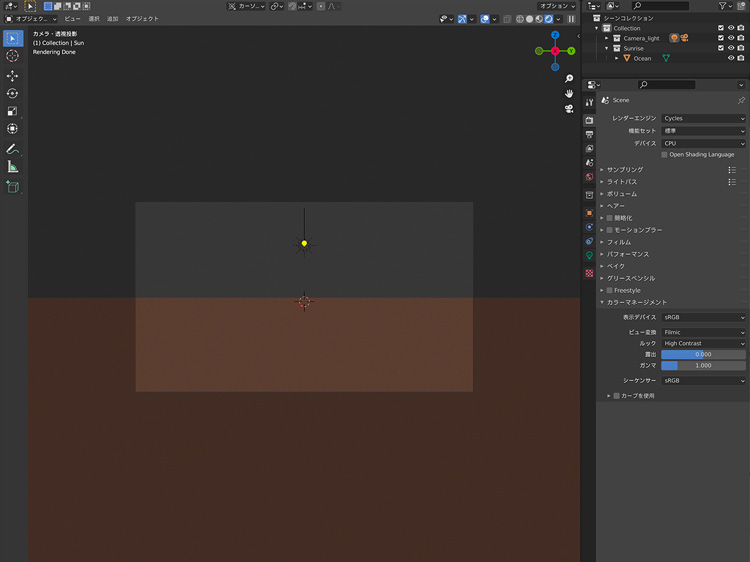750x562 pixels.
Task: Click the ガンマ slider
Action: click(703, 365)
